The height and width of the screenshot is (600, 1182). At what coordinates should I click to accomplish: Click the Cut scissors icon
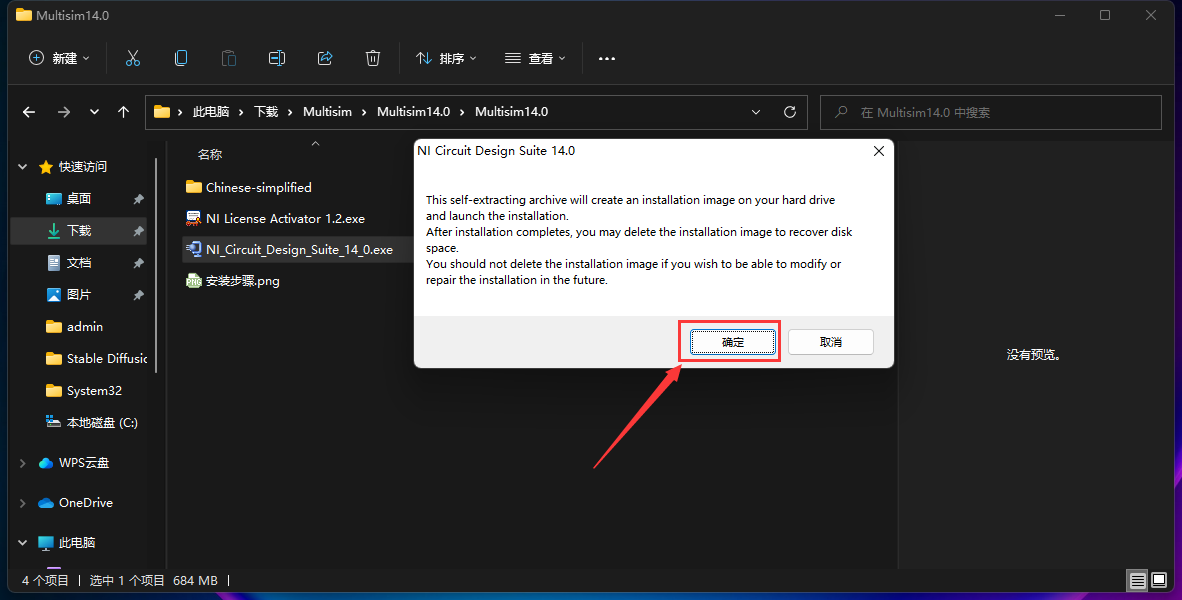coord(133,58)
